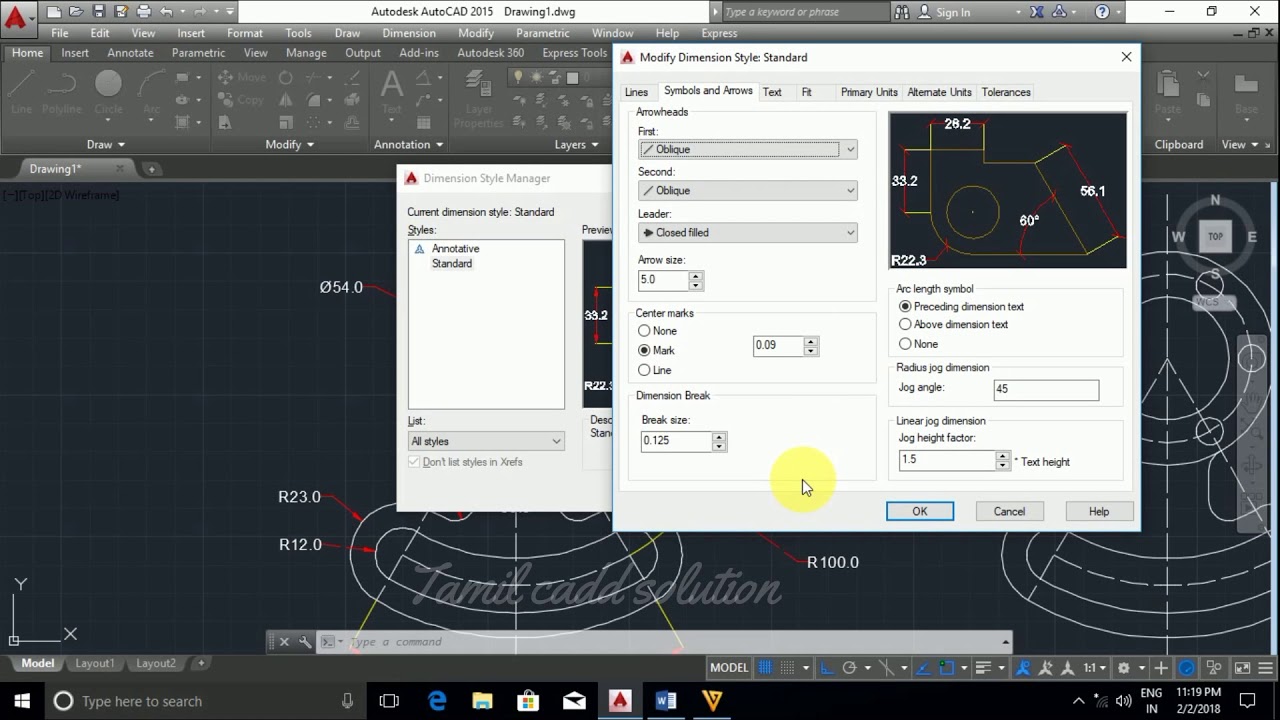
Task: Toggle object snap icon in status bar
Action: (947, 668)
